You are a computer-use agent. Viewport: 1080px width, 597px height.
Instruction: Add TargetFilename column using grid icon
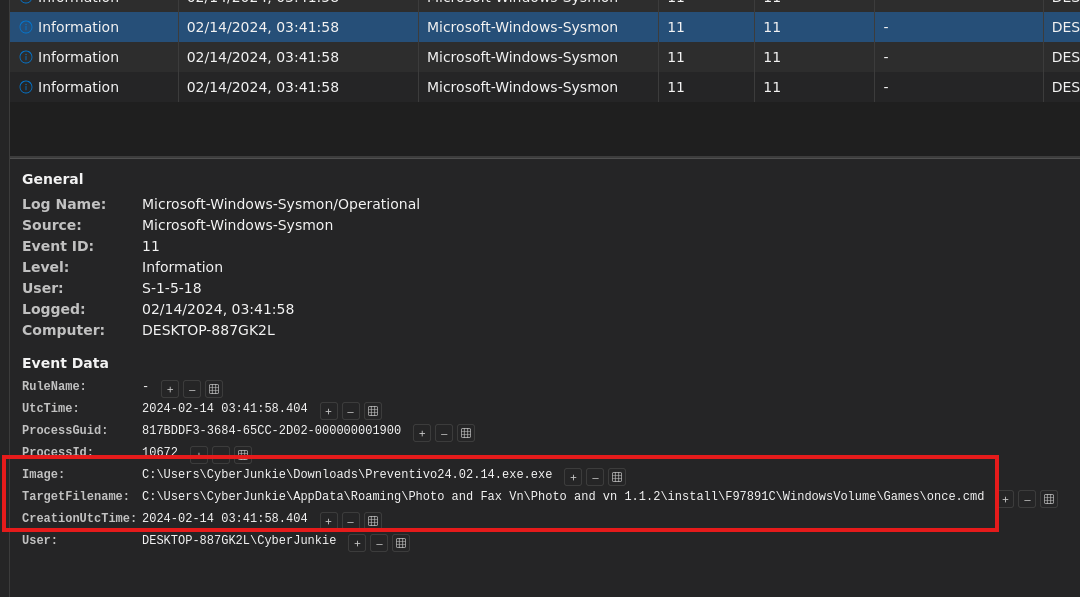(1049, 499)
